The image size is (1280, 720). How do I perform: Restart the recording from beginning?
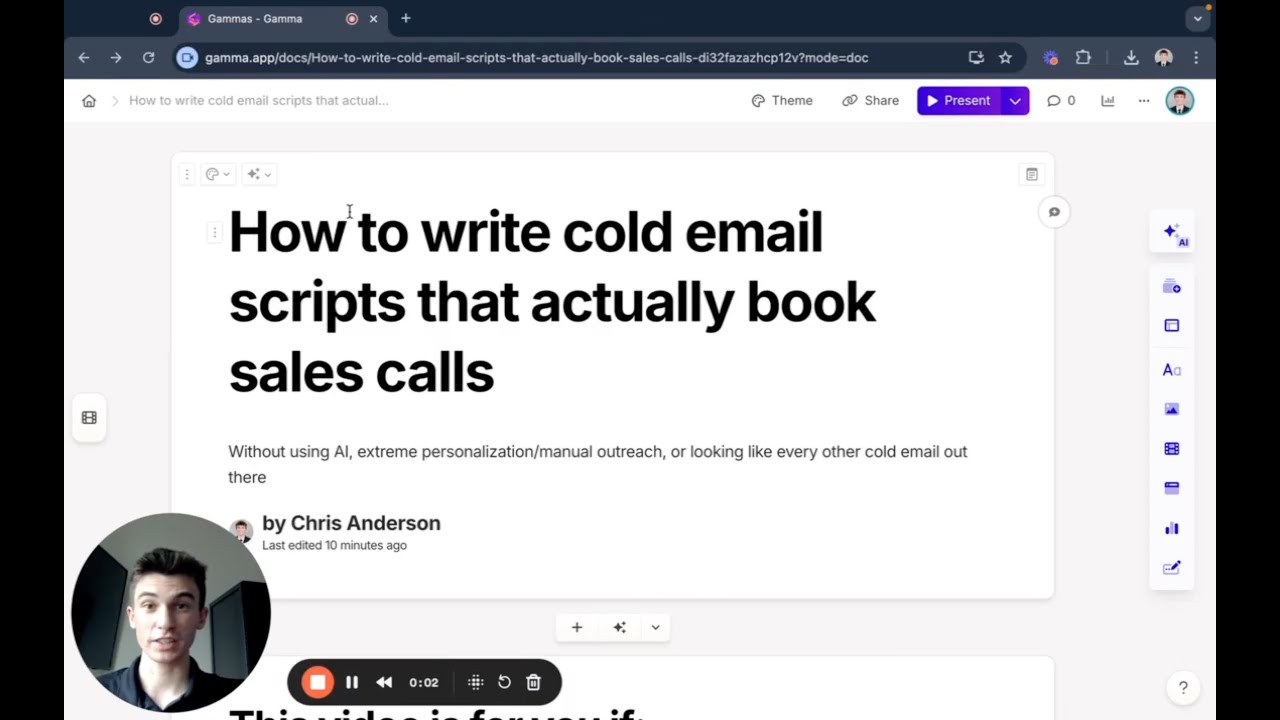click(504, 682)
